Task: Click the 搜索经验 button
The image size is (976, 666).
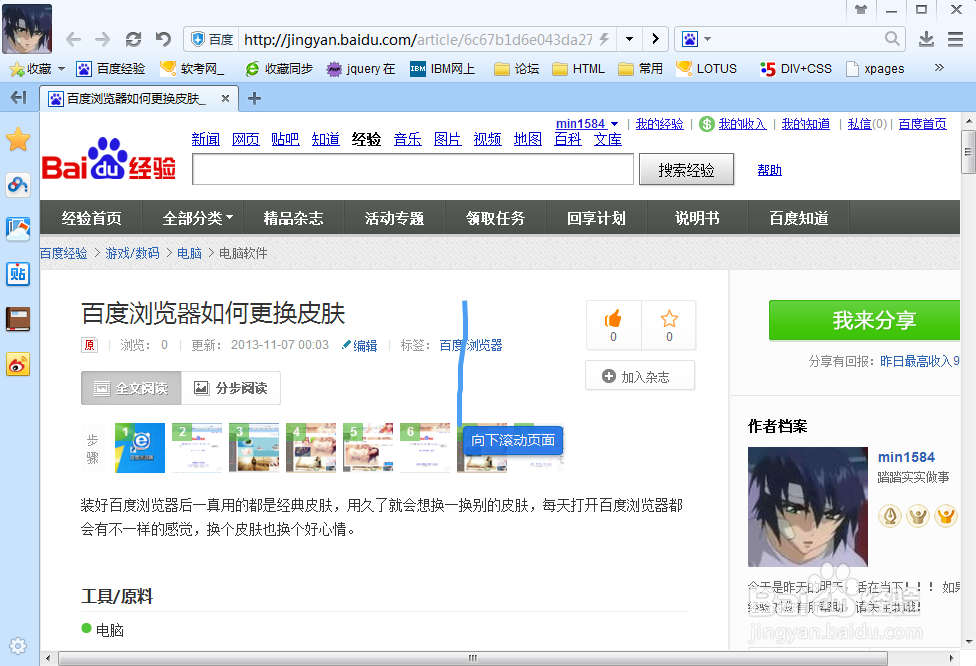Action: point(687,169)
